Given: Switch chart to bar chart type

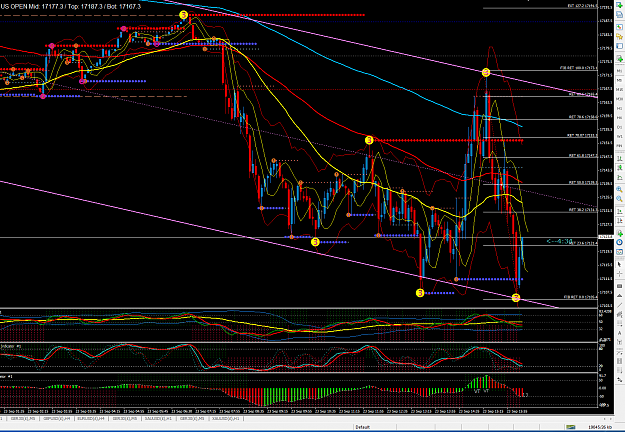Looking at the screenshot, I should (x=620, y=158).
